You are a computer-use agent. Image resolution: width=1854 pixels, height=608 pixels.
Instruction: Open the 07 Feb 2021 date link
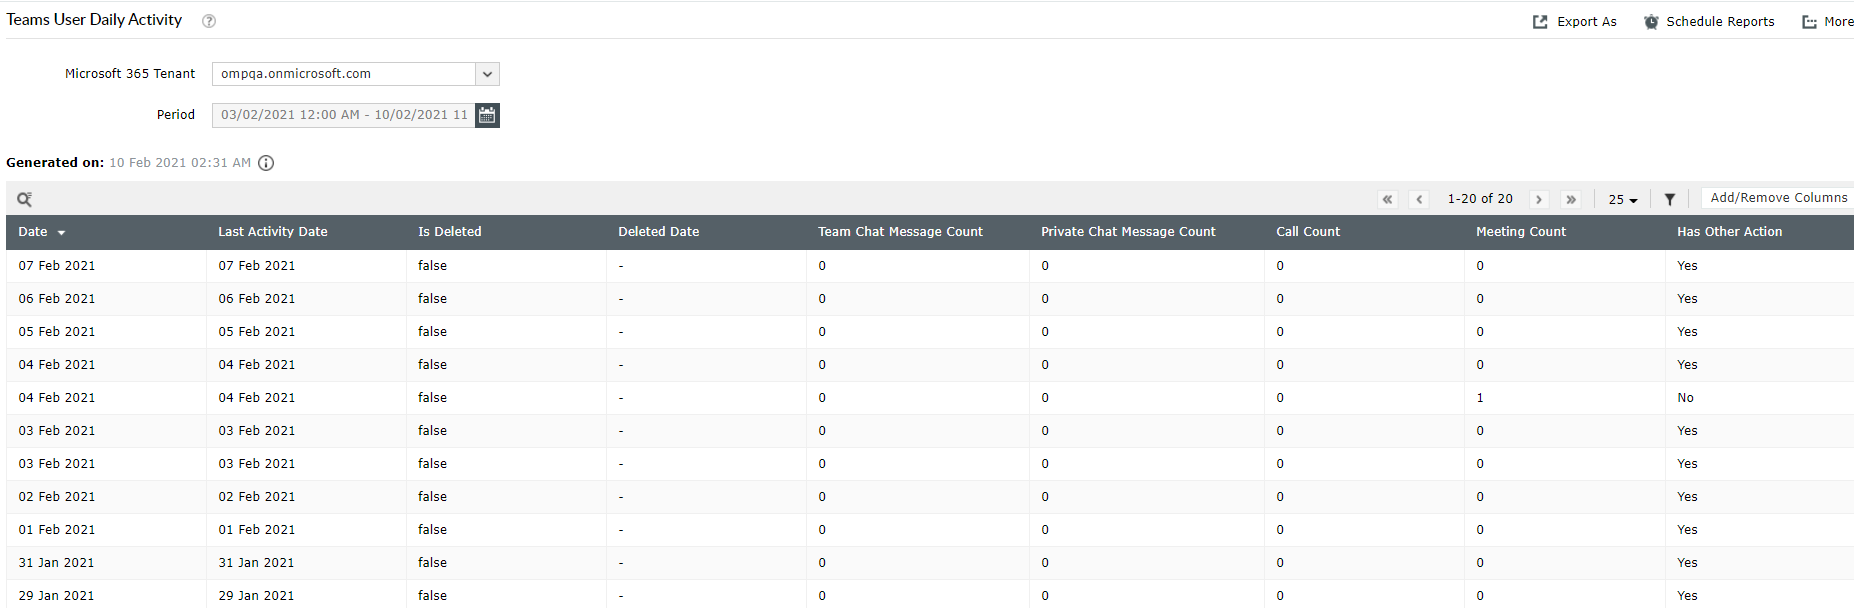(x=57, y=266)
